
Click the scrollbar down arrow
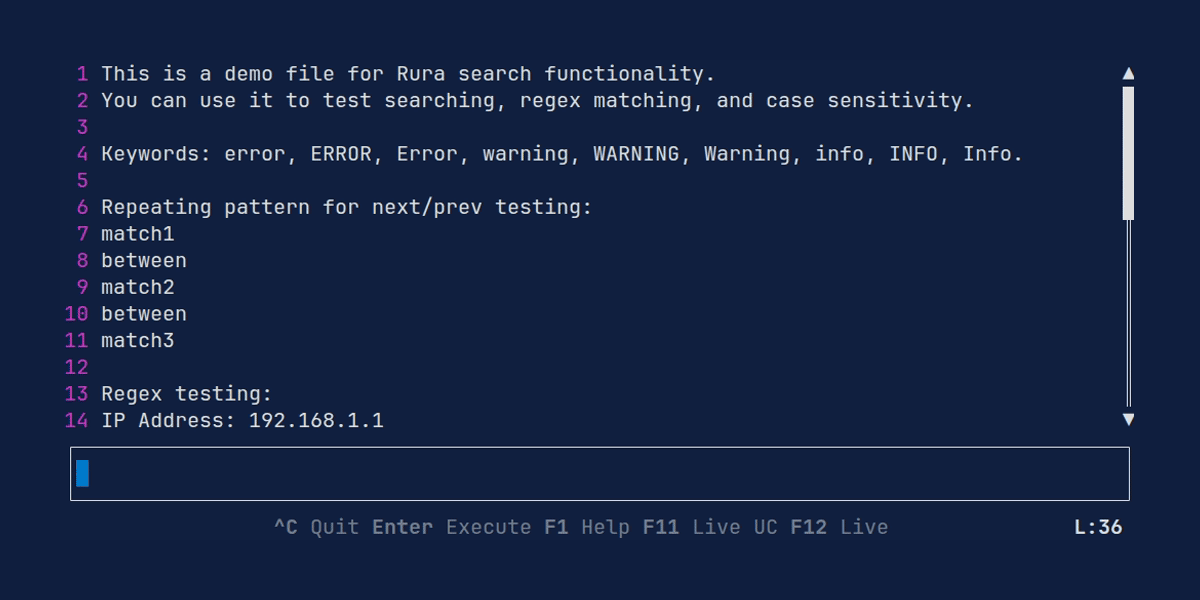1128,420
